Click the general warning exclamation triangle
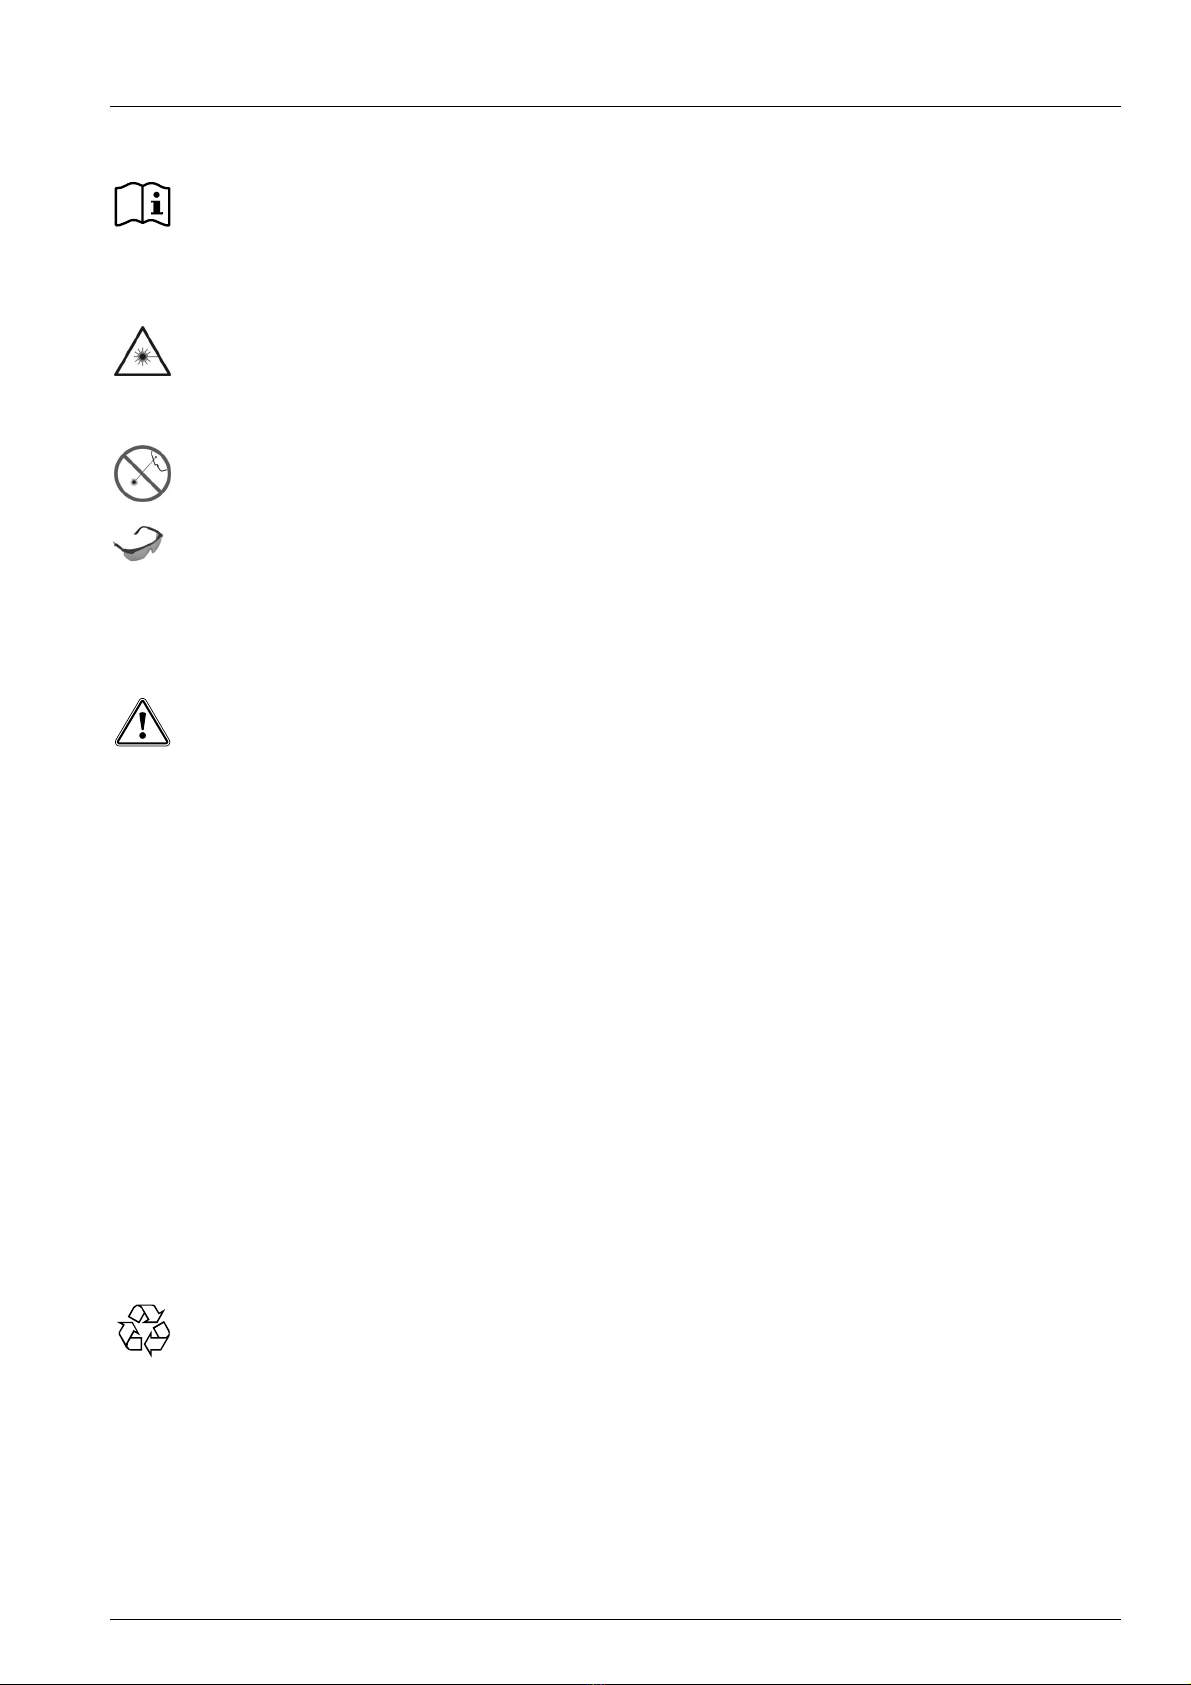1191x1685 pixels. (142, 722)
